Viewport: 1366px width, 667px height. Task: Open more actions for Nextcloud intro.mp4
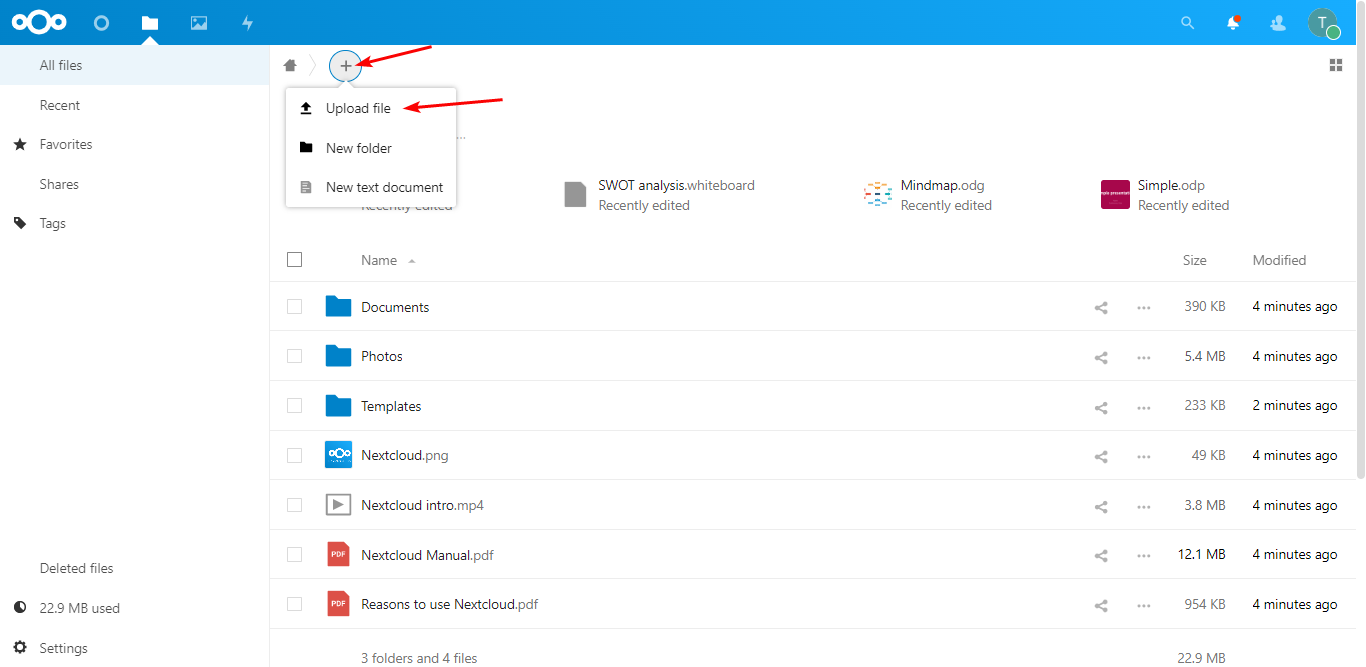click(1144, 505)
